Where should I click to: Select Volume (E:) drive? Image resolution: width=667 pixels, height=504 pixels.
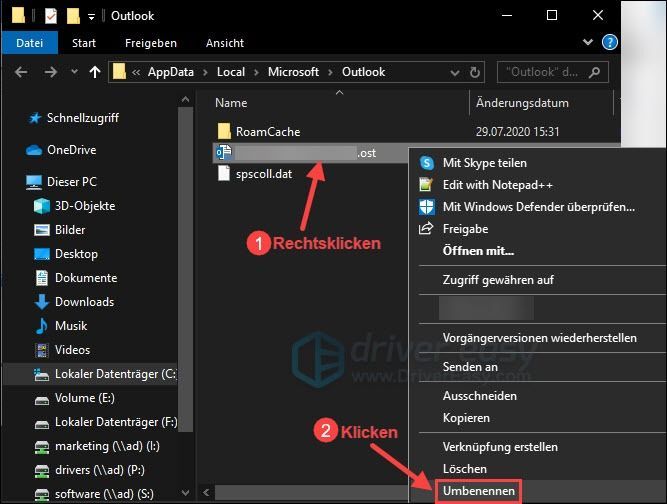point(84,398)
